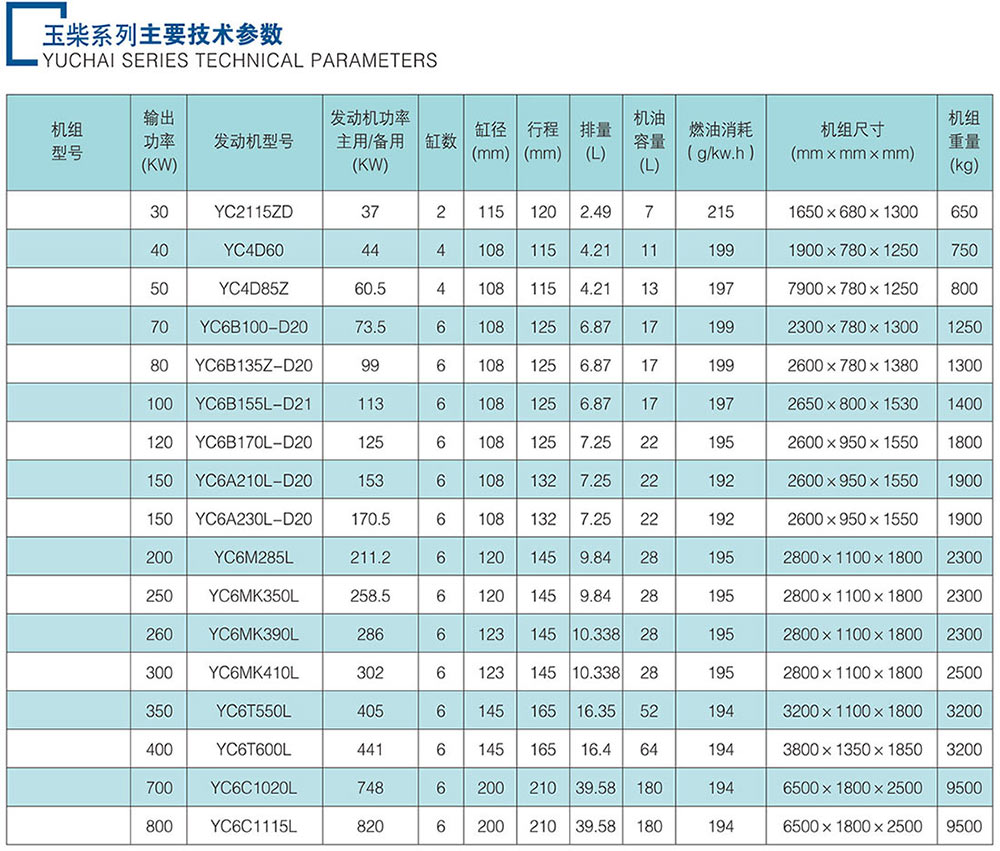Select output power "700" in YC6C1020L row
This screenshot has width=1000, height=851.
pyautogui.click(x=159, y=788)
